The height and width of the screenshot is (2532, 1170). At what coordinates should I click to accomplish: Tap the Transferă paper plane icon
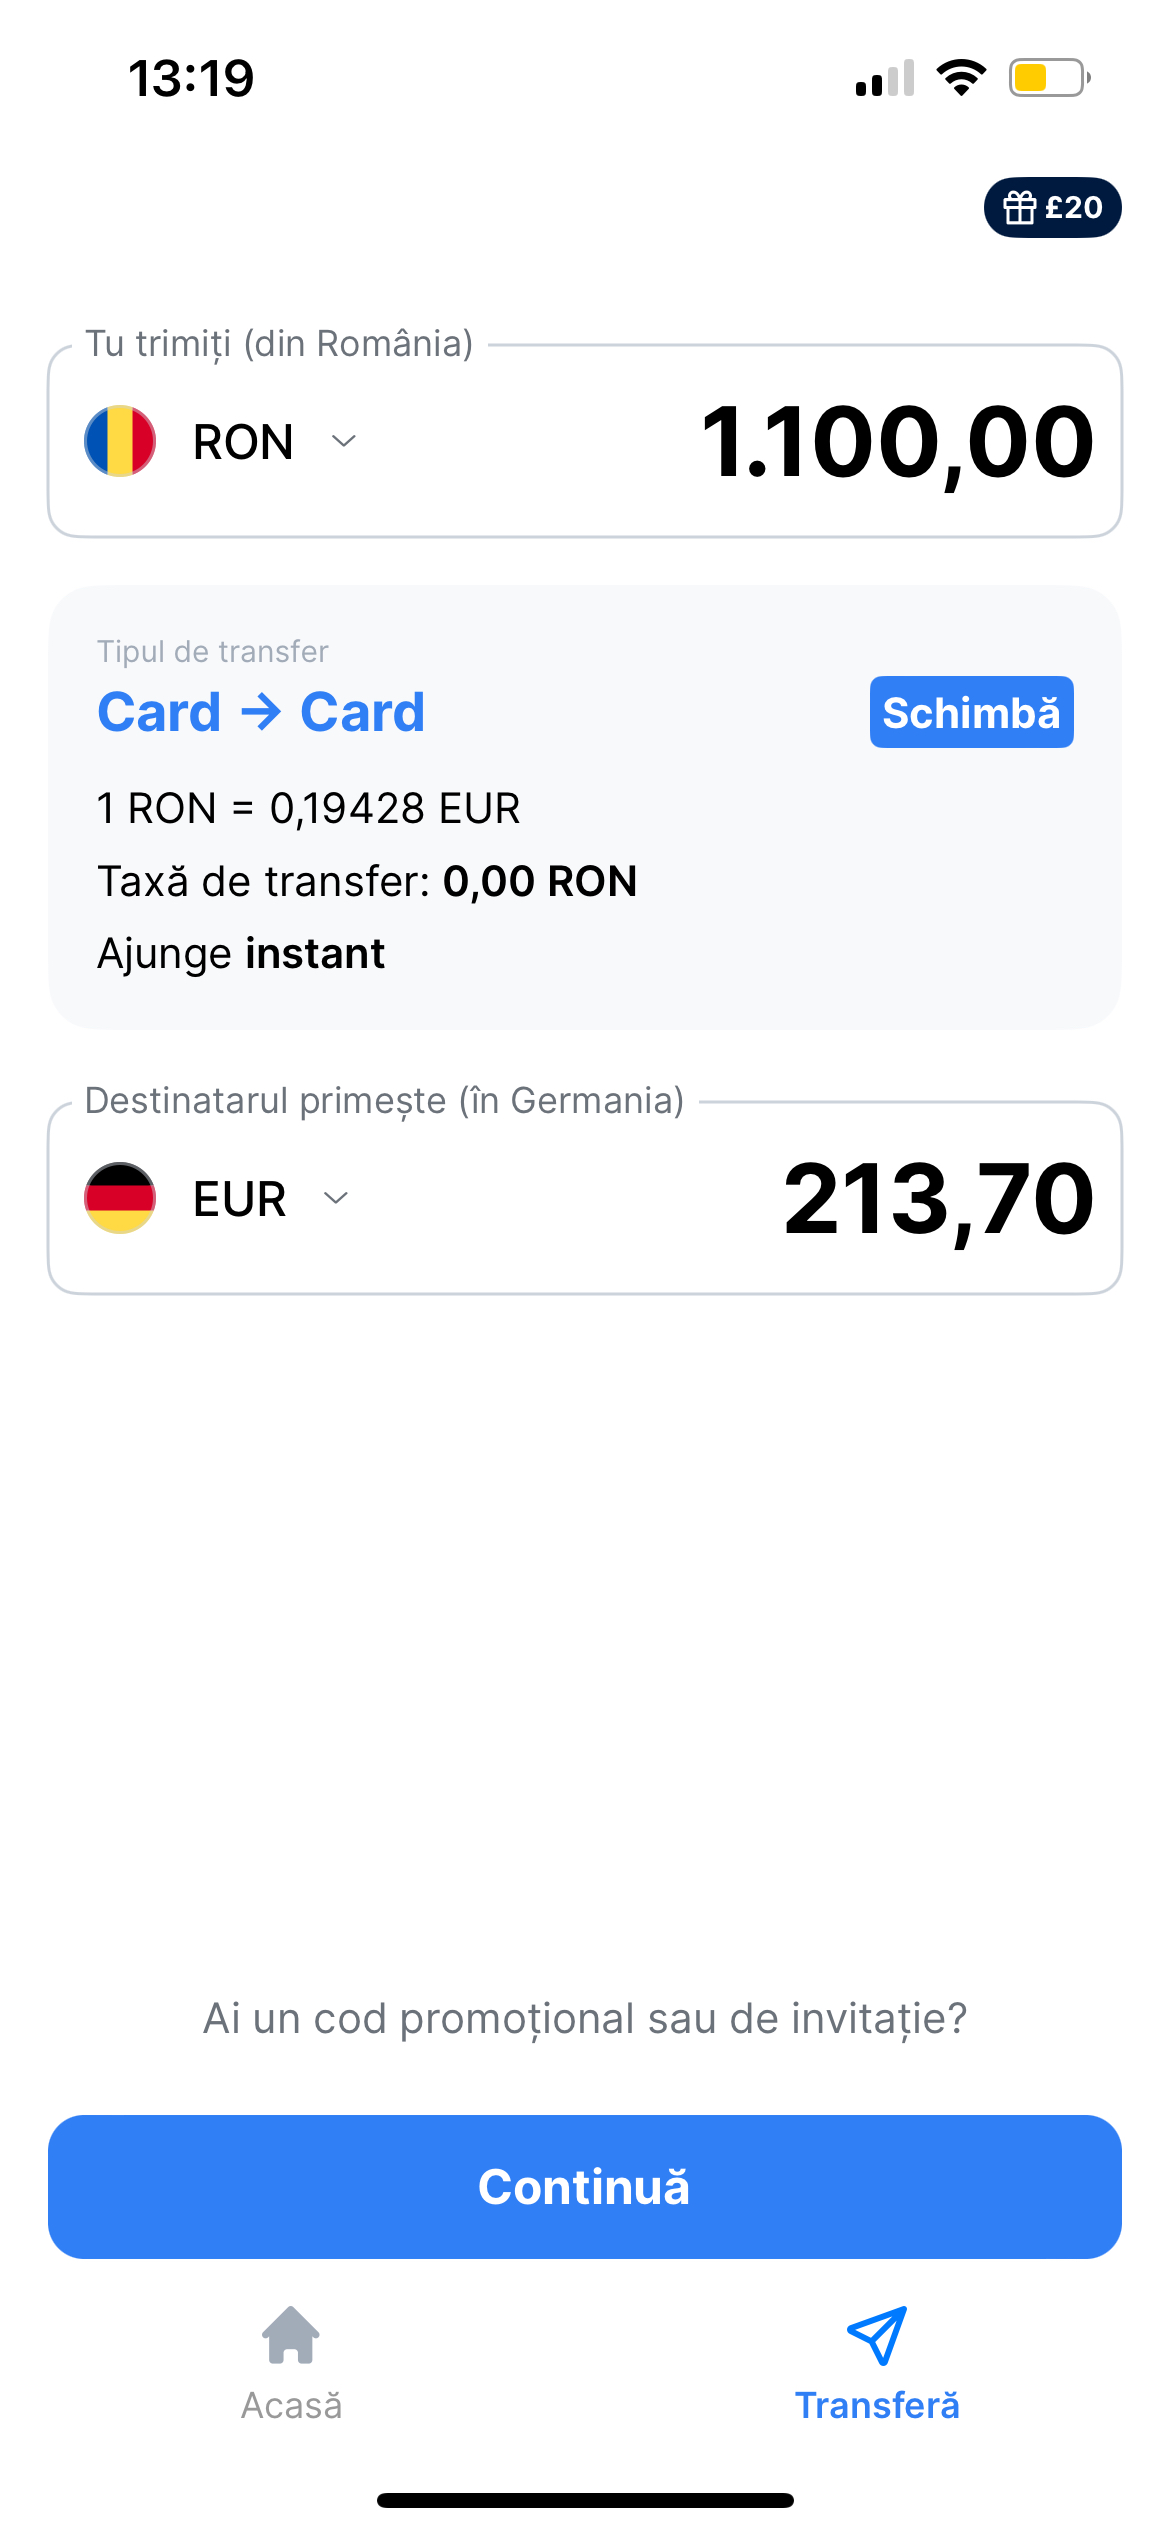click(x=877, y=2335)
